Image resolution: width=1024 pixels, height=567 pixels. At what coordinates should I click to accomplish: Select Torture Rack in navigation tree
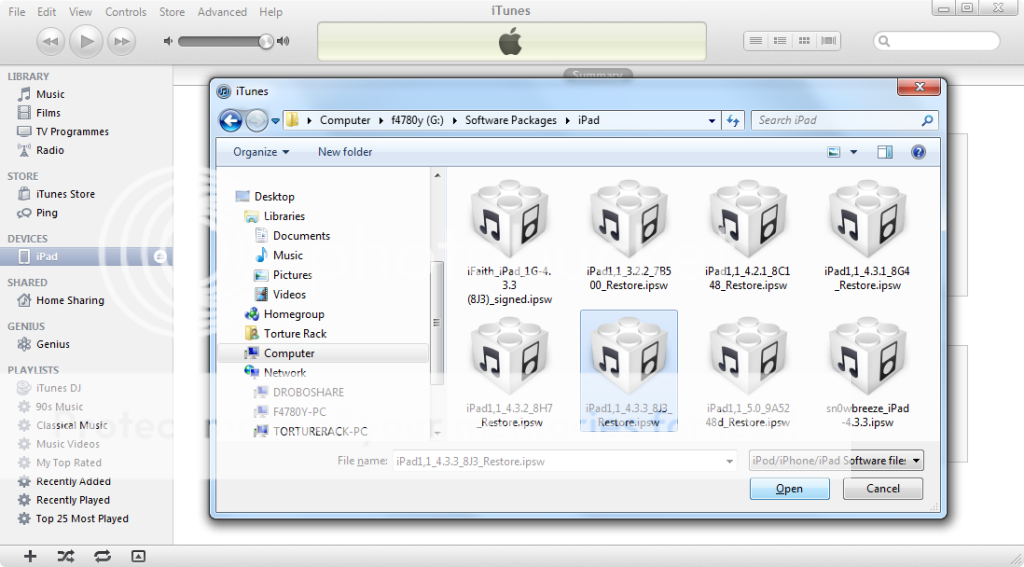[295, 334]
